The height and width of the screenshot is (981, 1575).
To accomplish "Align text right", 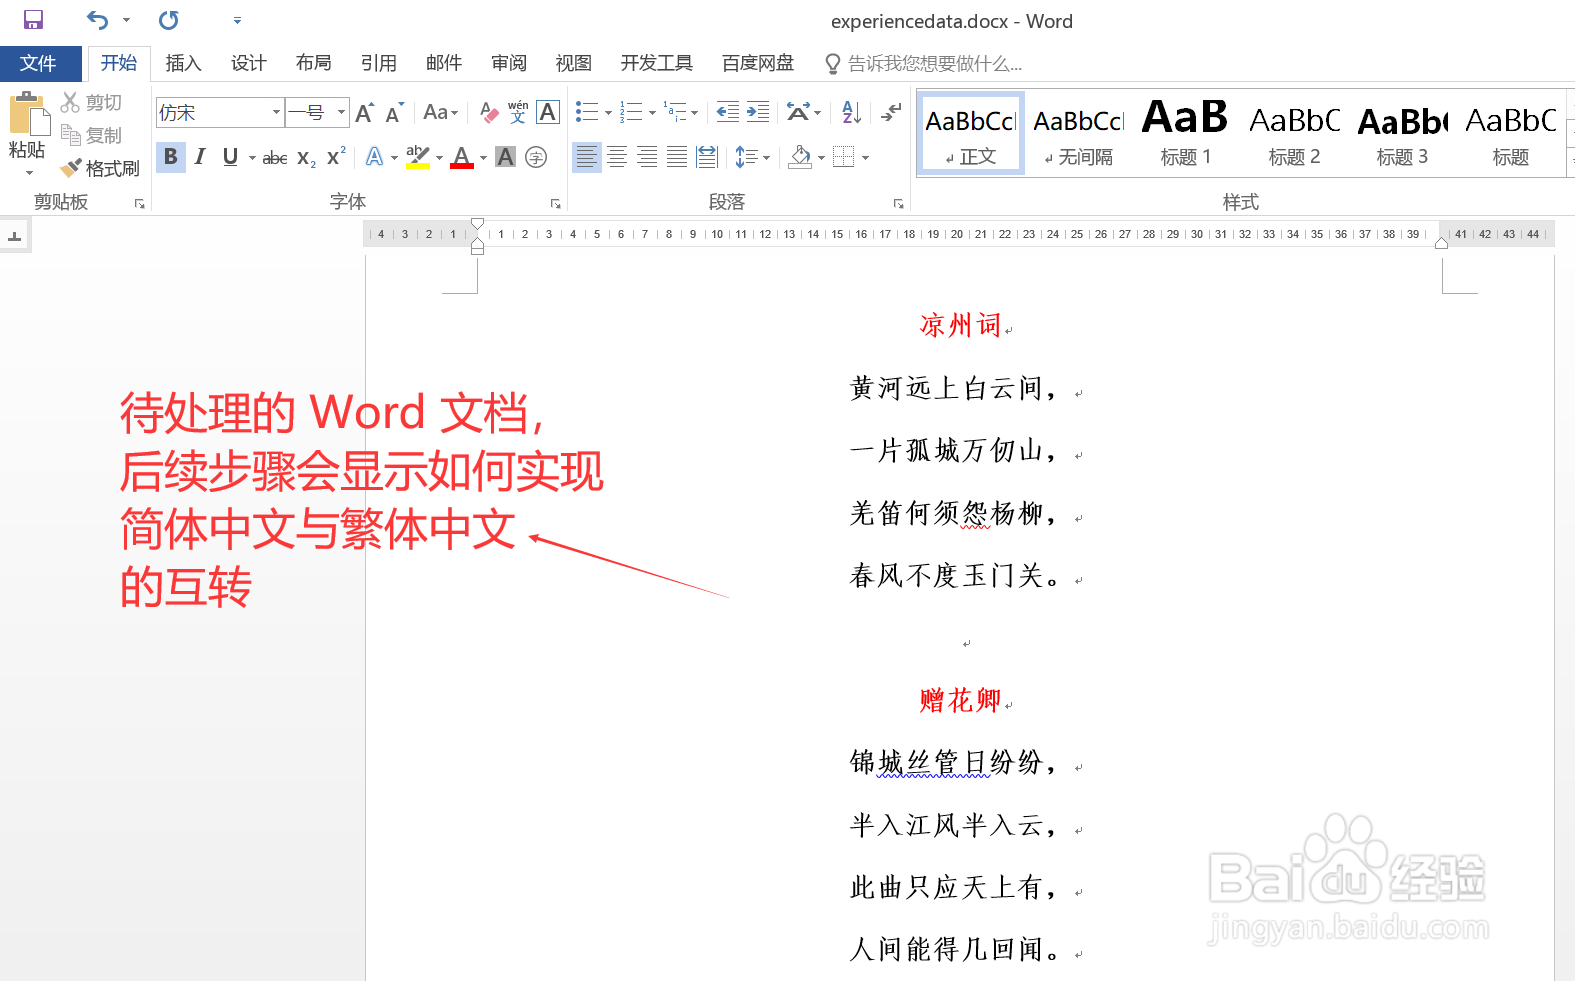I will [647, 157].
